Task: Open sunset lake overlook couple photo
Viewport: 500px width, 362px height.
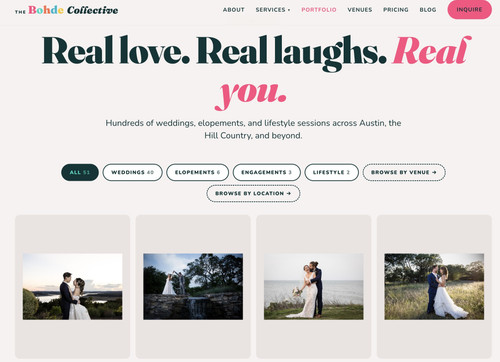Action: [72, 287]
